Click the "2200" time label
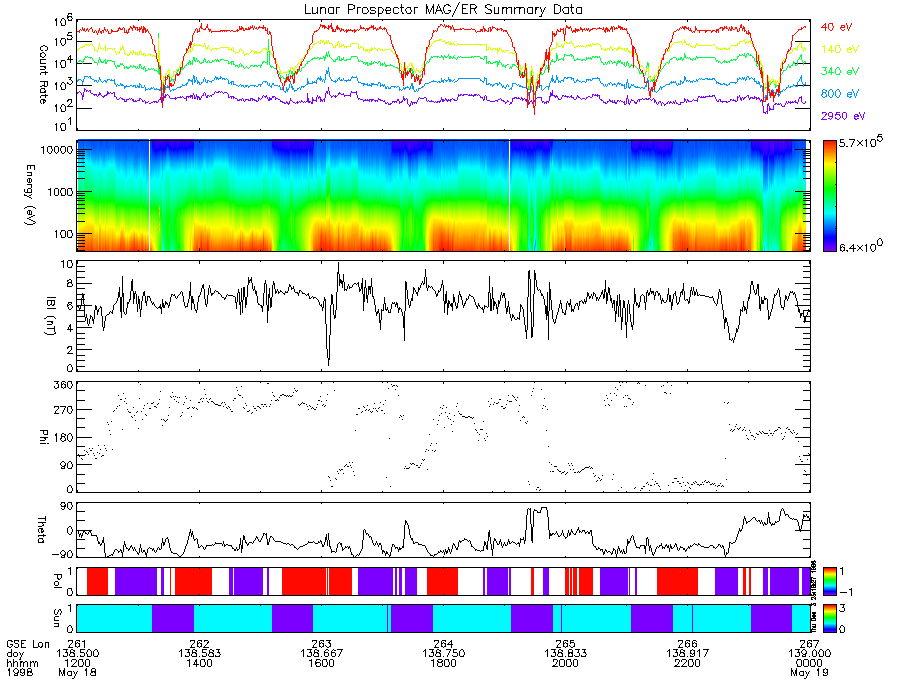The width and height of the screenshot is (900, 700). click(x=688, y=663)
